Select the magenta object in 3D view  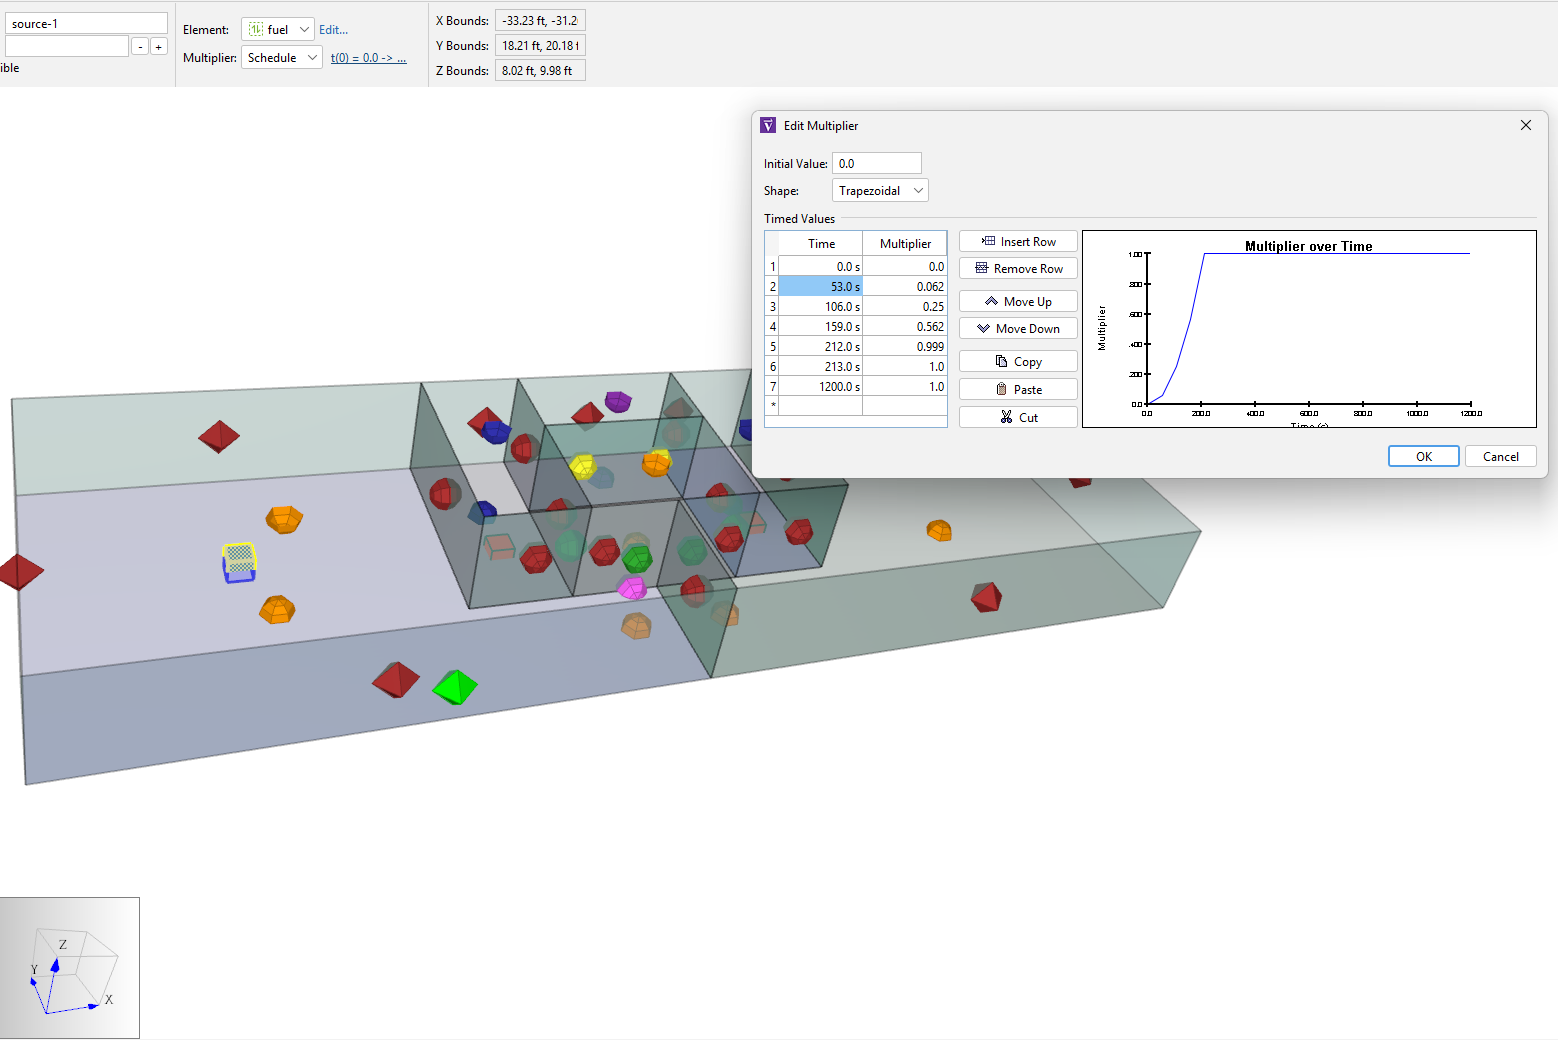pos(631,588)
